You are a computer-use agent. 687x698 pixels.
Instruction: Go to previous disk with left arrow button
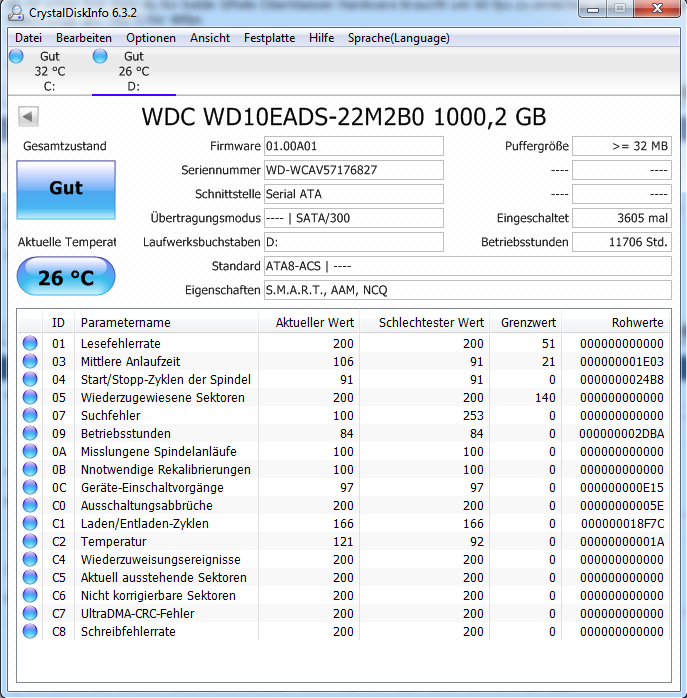click(28, 117)
